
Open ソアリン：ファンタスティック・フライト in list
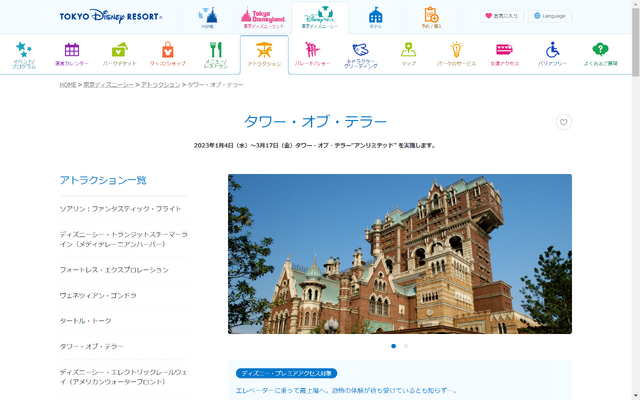click(x=120, y=209)
